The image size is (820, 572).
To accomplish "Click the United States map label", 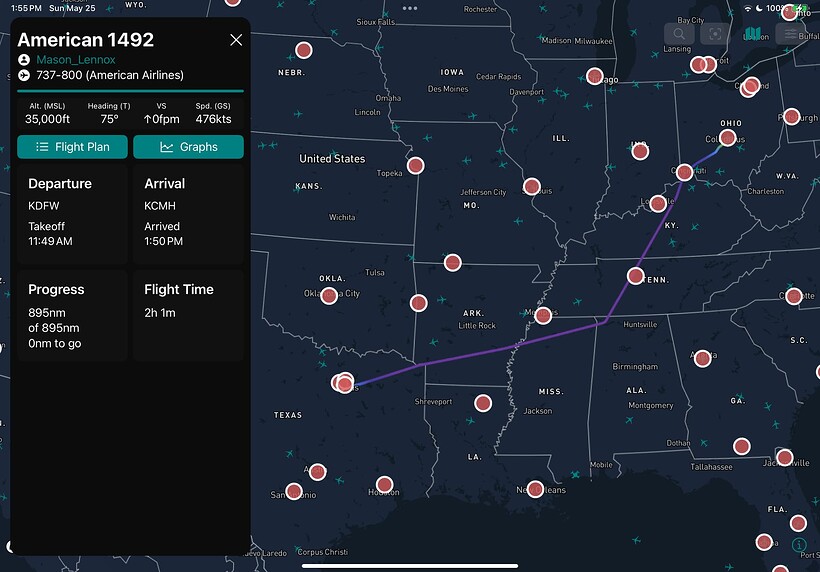I will (x=332, y=159).
